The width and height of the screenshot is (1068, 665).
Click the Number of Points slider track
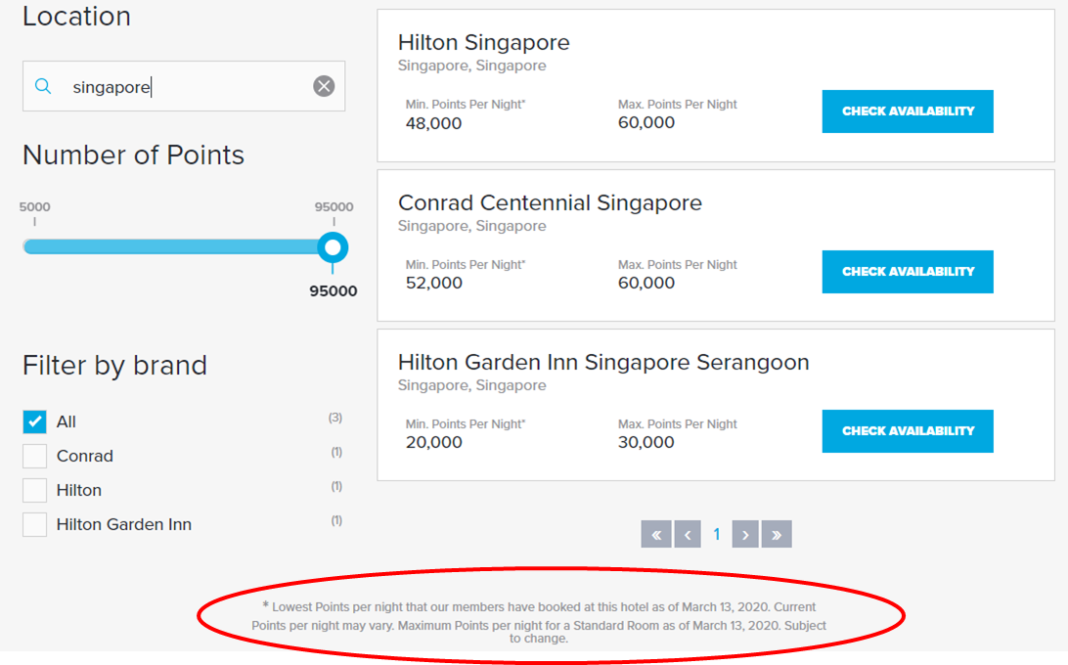pos(180,247)
